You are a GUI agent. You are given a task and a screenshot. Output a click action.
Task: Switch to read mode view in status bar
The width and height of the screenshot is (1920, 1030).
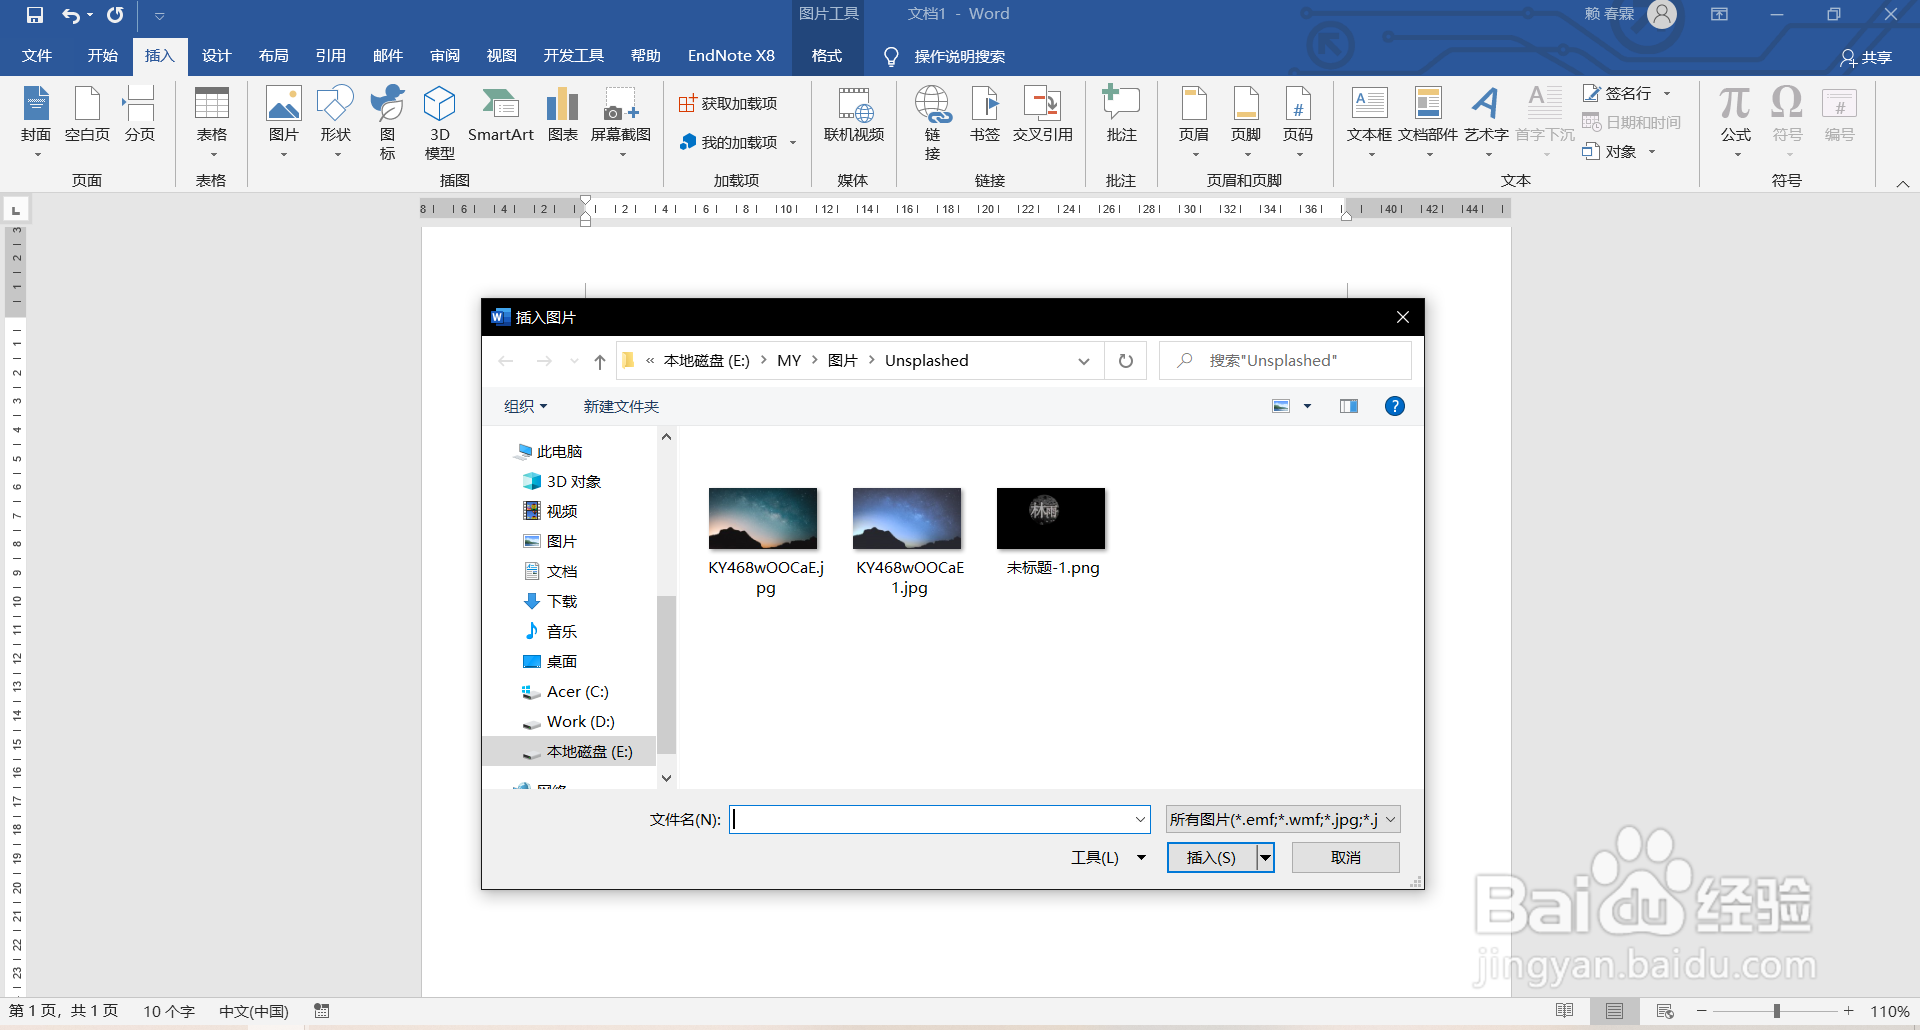point(1565,1011)
